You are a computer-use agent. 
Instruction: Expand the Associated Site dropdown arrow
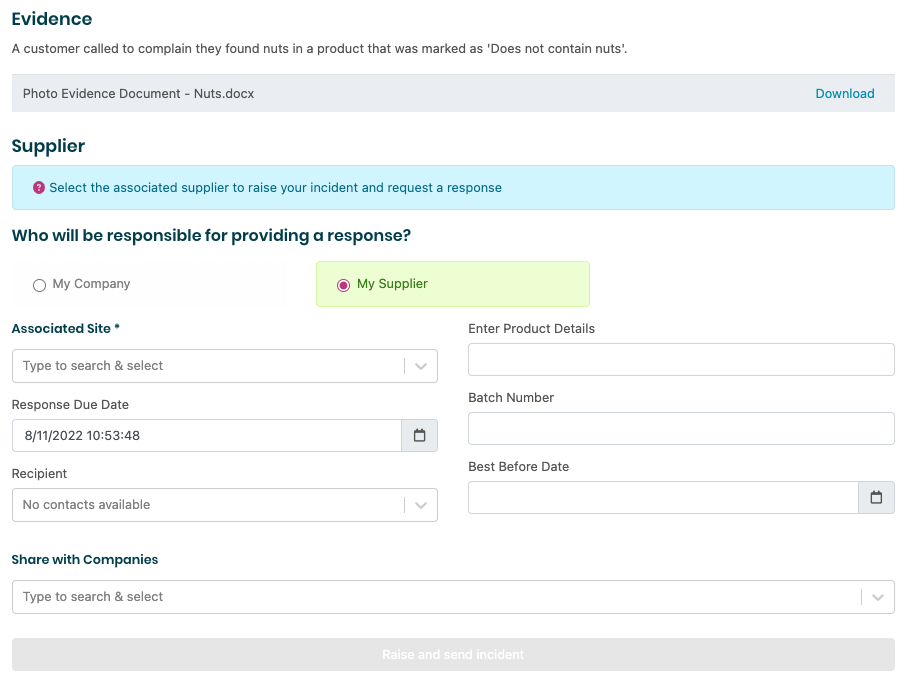coord(421,366)
